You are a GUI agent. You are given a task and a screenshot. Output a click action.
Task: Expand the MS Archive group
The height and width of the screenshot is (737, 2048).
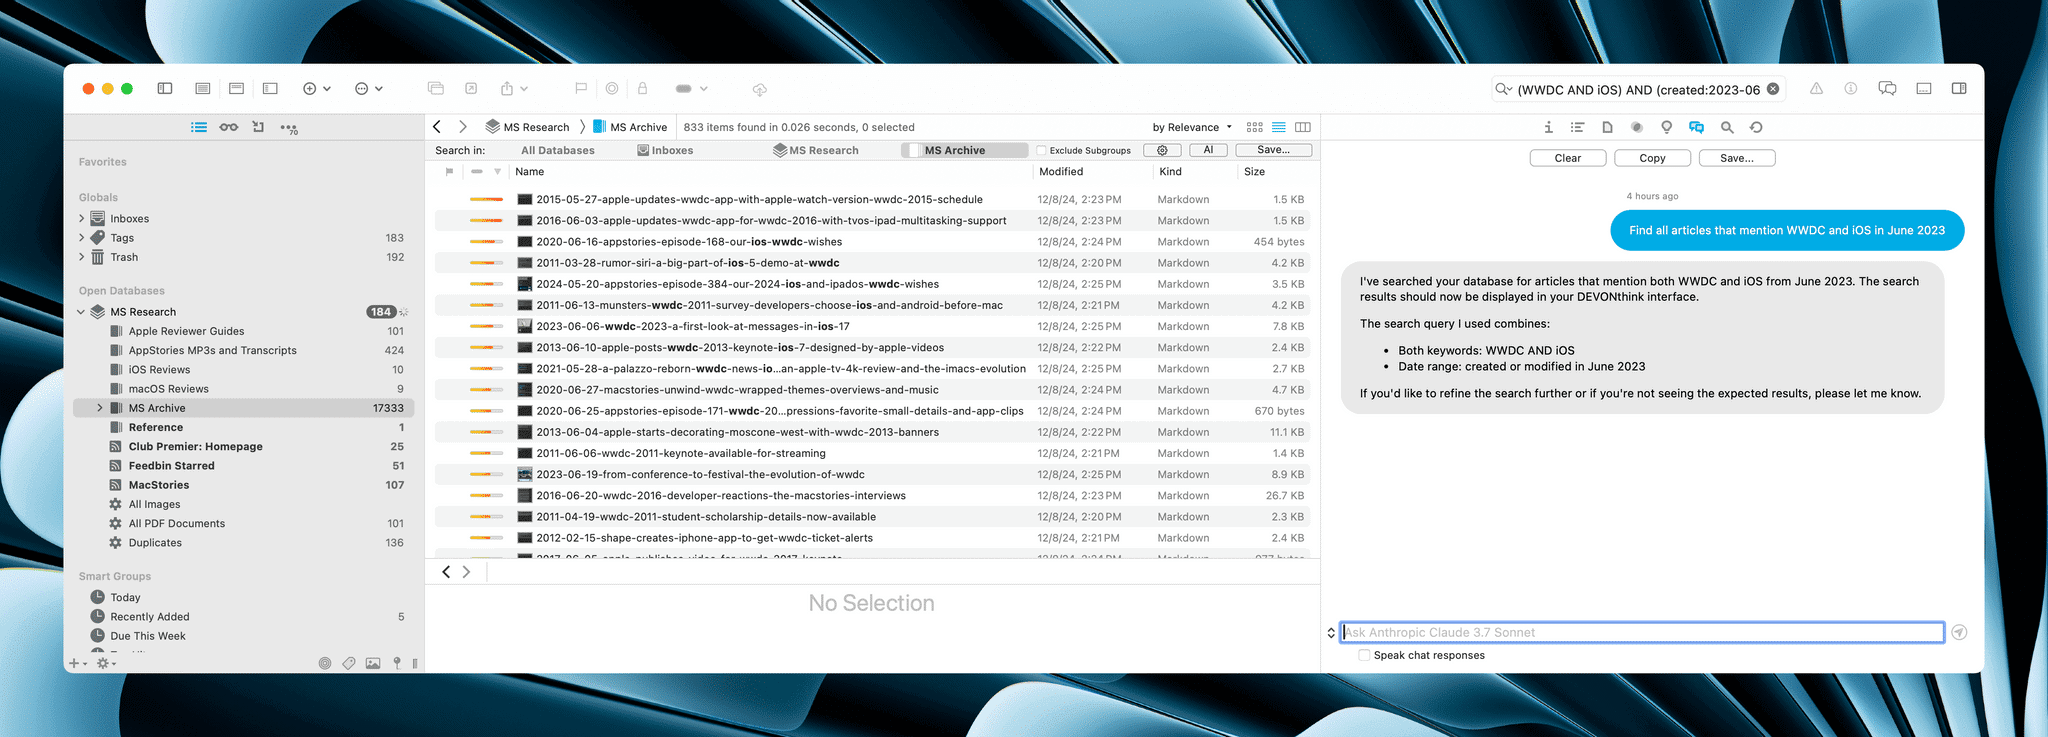point(100,408)
